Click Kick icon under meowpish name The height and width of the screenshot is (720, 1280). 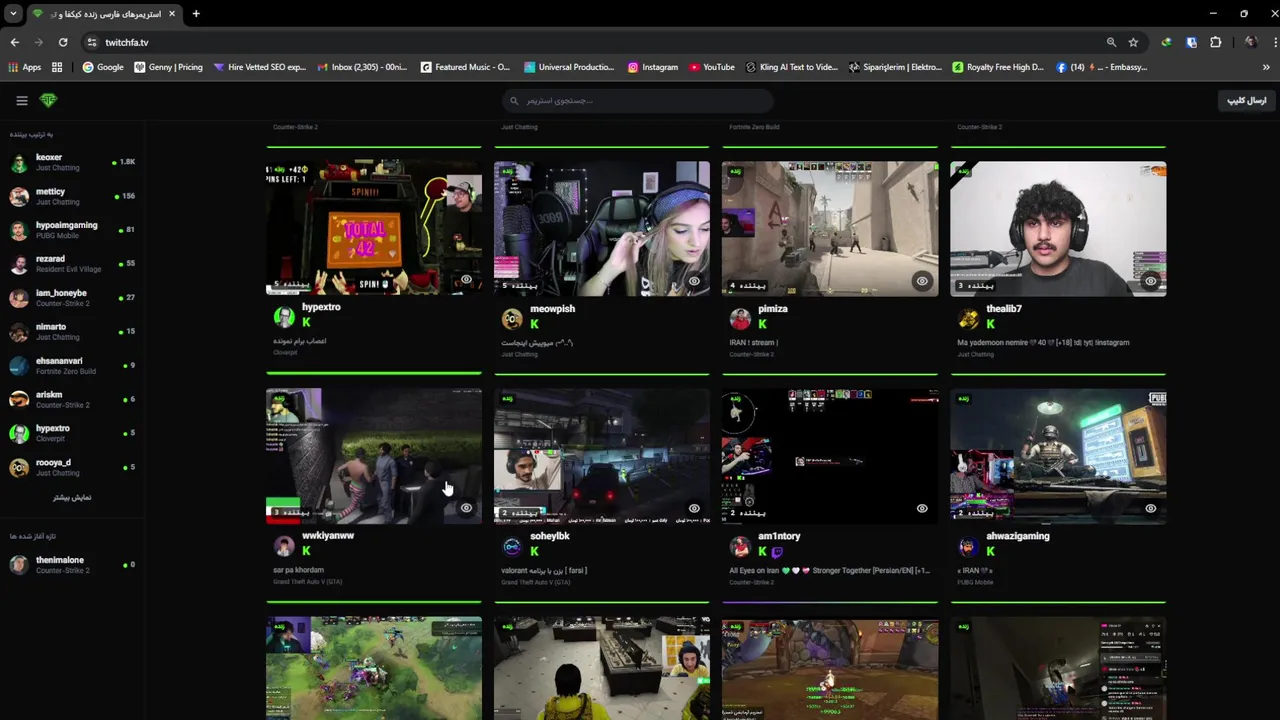pyautogui.click(x=535, y=324)
